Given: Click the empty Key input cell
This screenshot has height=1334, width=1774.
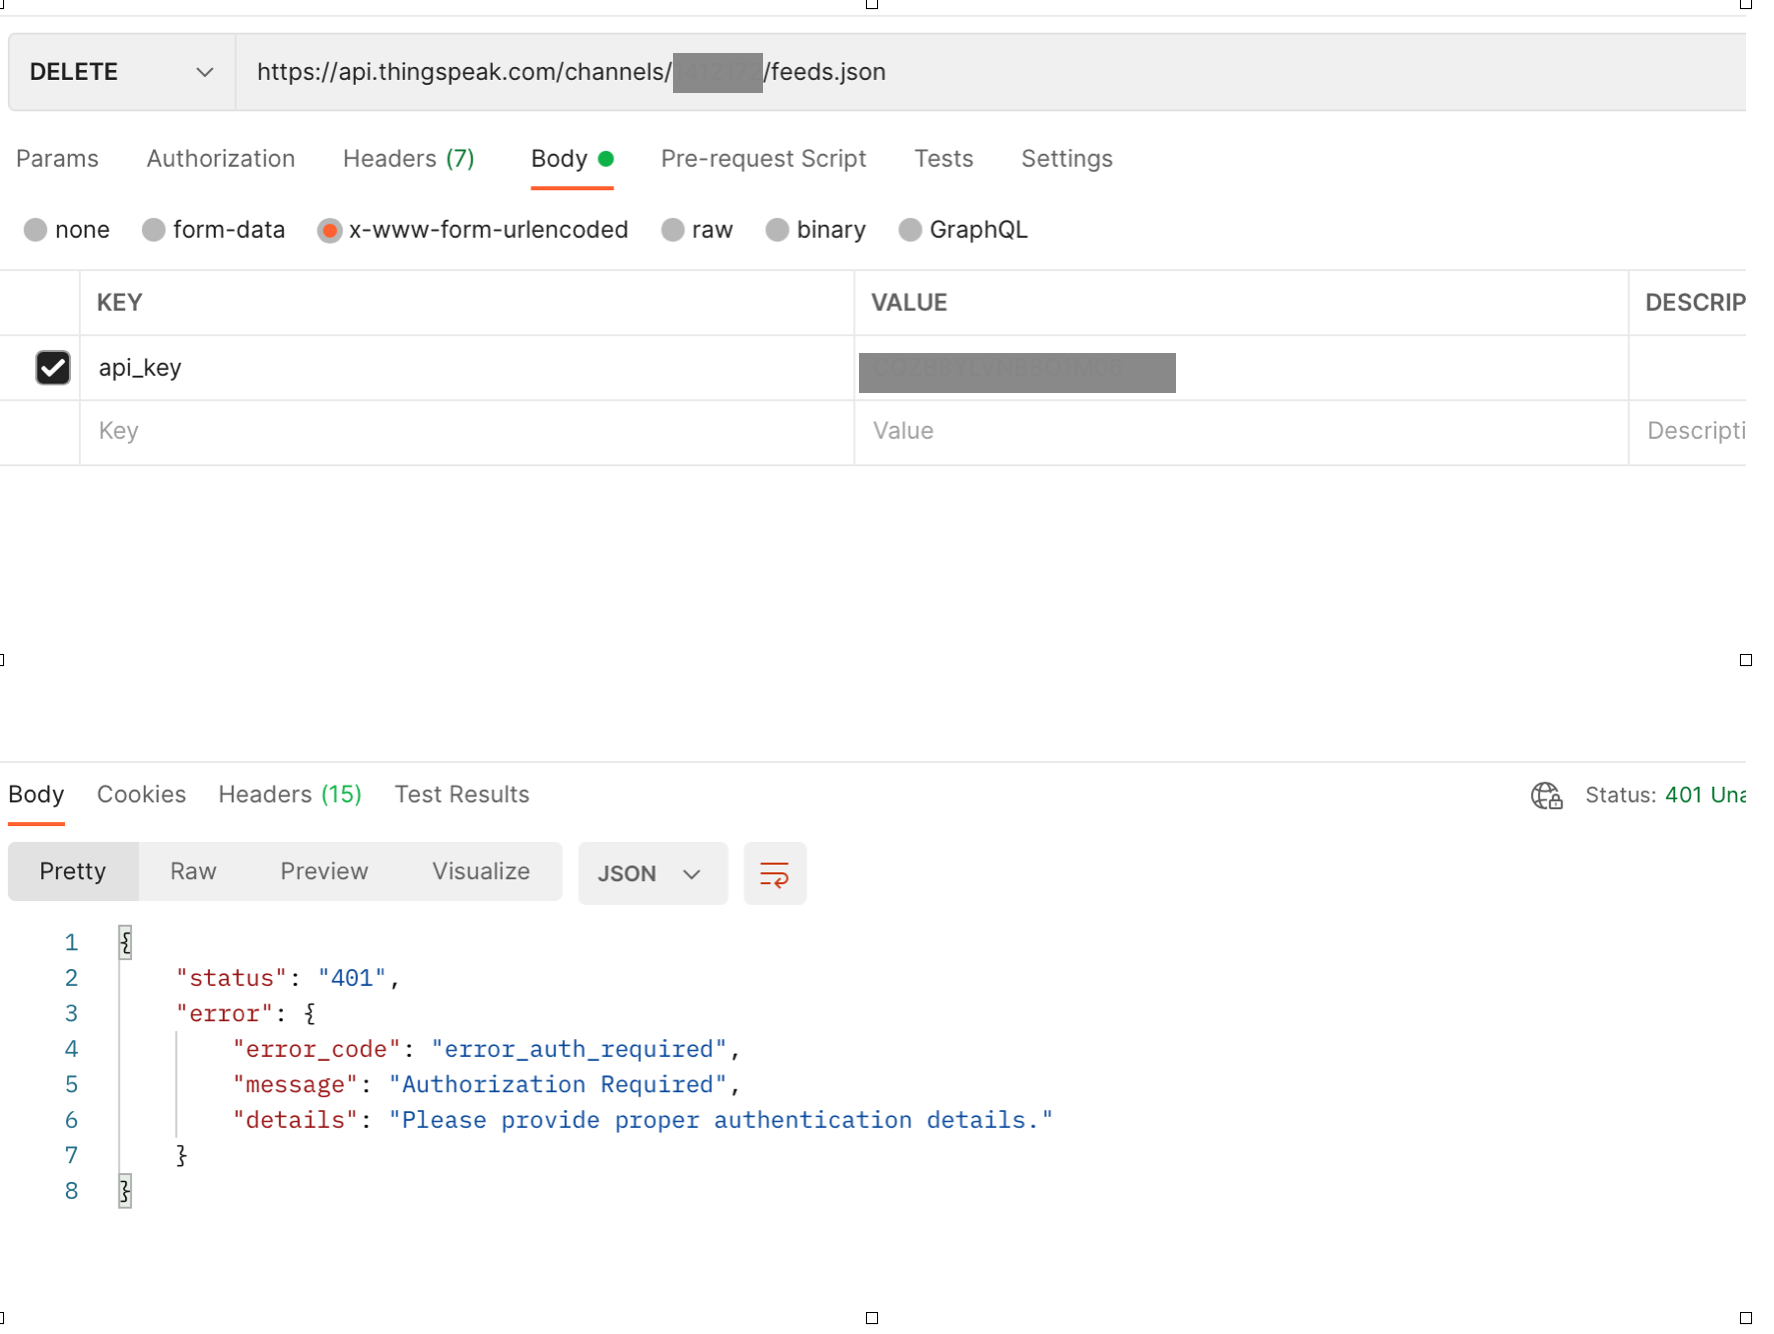Looking at the screenshot, I should (466, 431).
